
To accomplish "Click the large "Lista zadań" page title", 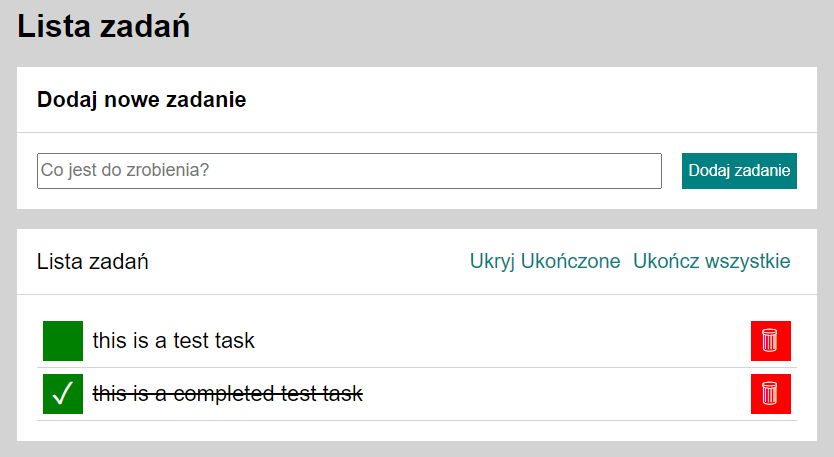I will point(104,27).
